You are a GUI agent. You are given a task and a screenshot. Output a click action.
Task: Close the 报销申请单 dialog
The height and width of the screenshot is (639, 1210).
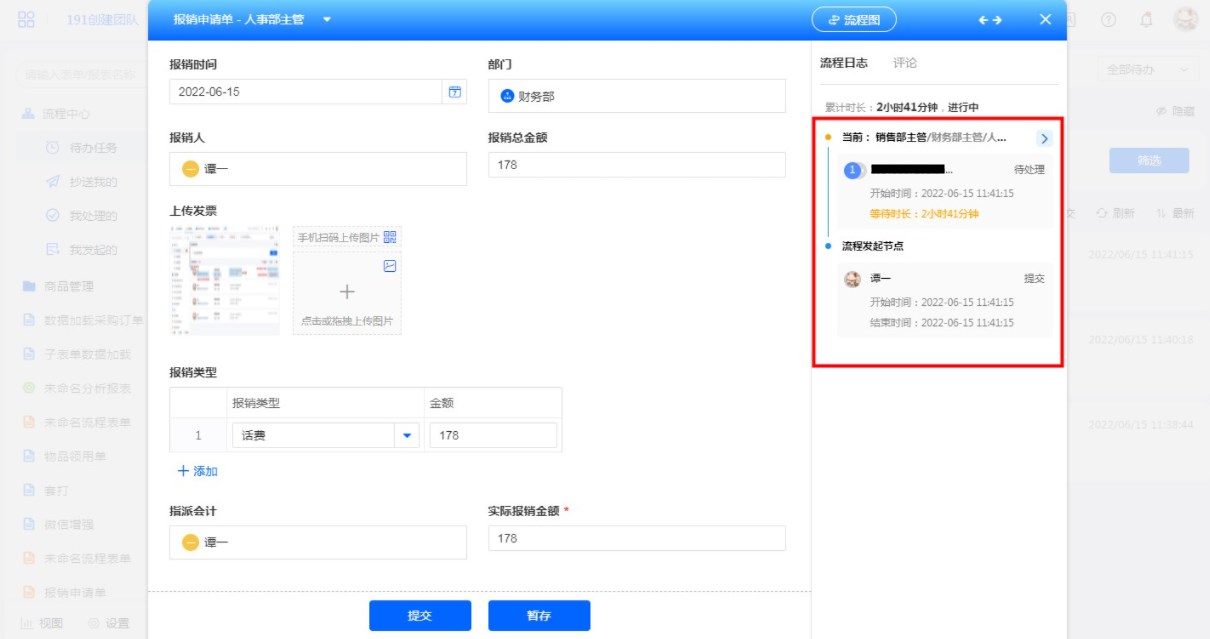tap(1045, 20)
